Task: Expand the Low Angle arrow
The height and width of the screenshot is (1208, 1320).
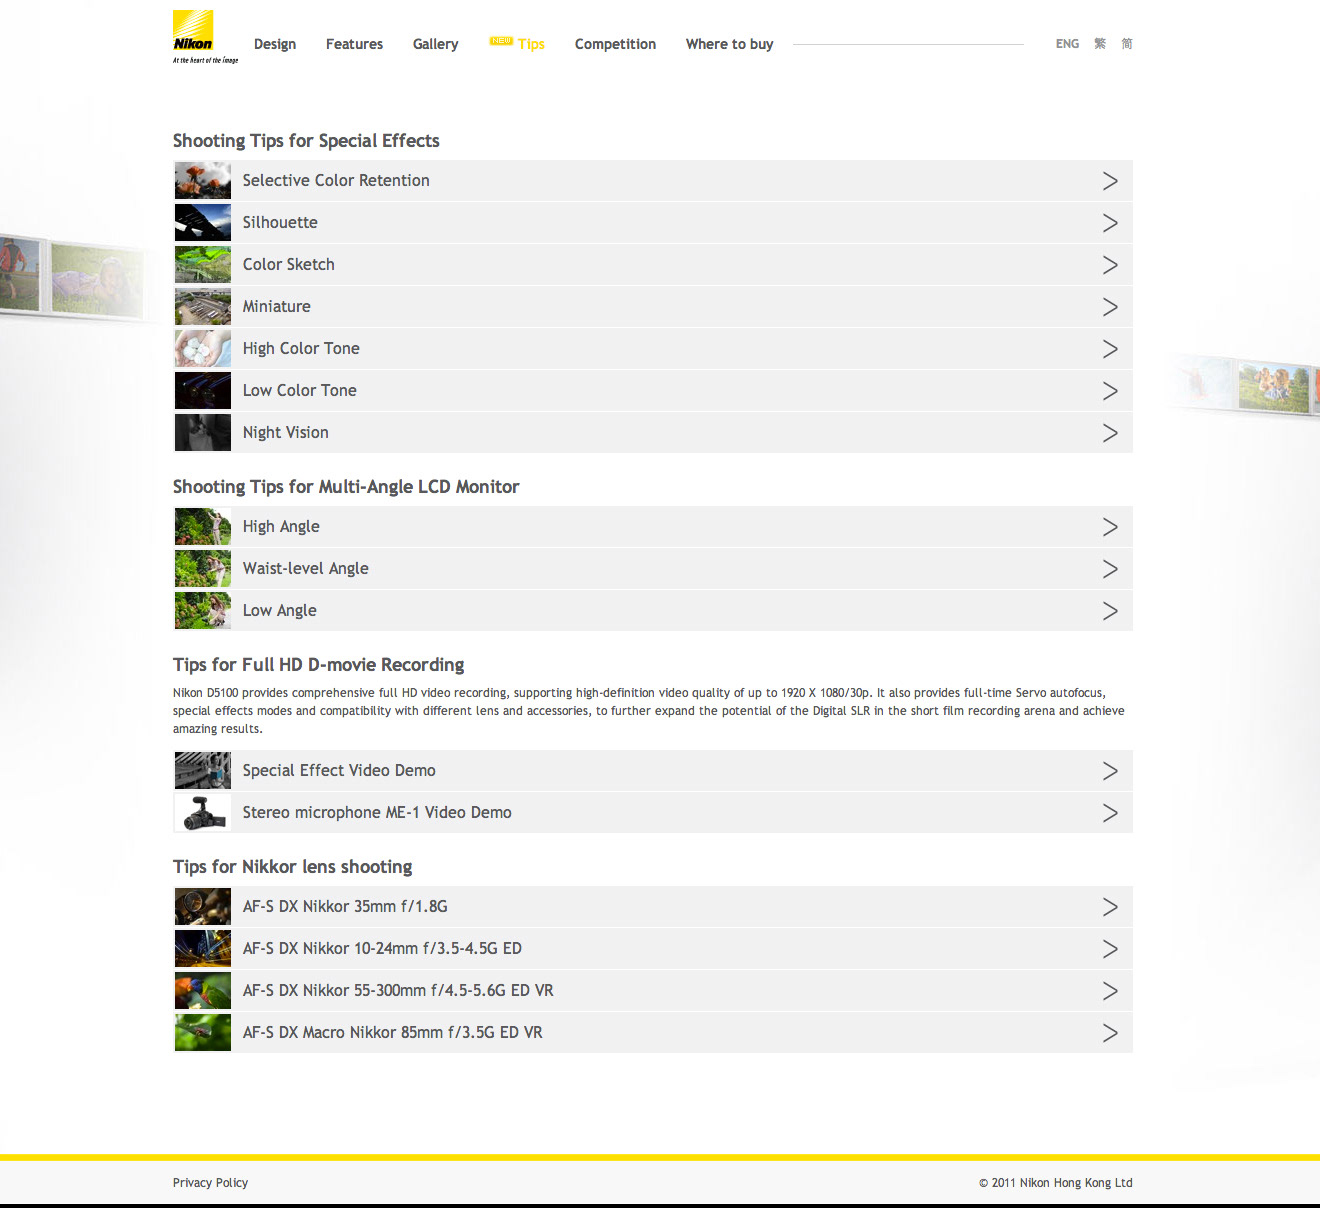Action: (x=1110, y=611)
